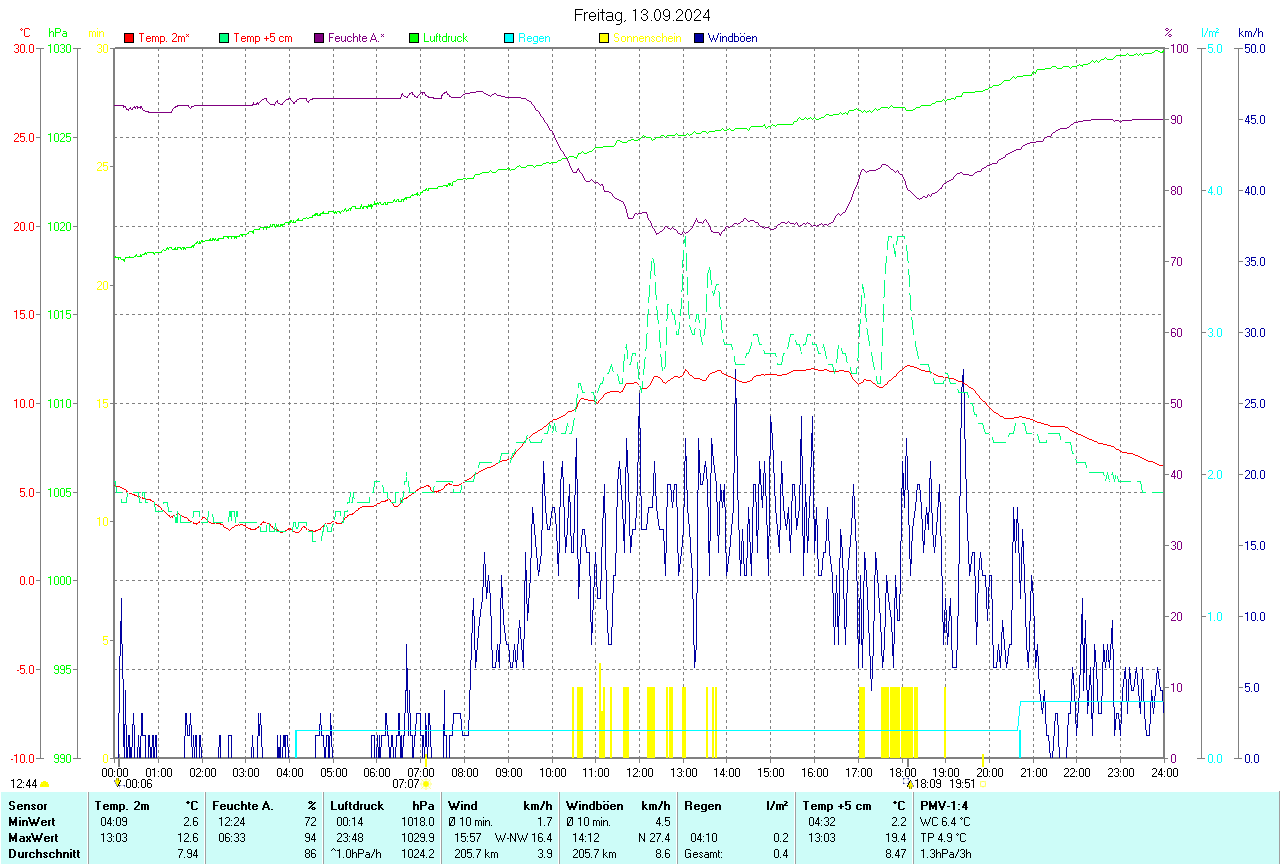Click the Luftdruck column header in table
This screenshot has width=1280, height=864.
pos(357,805)
